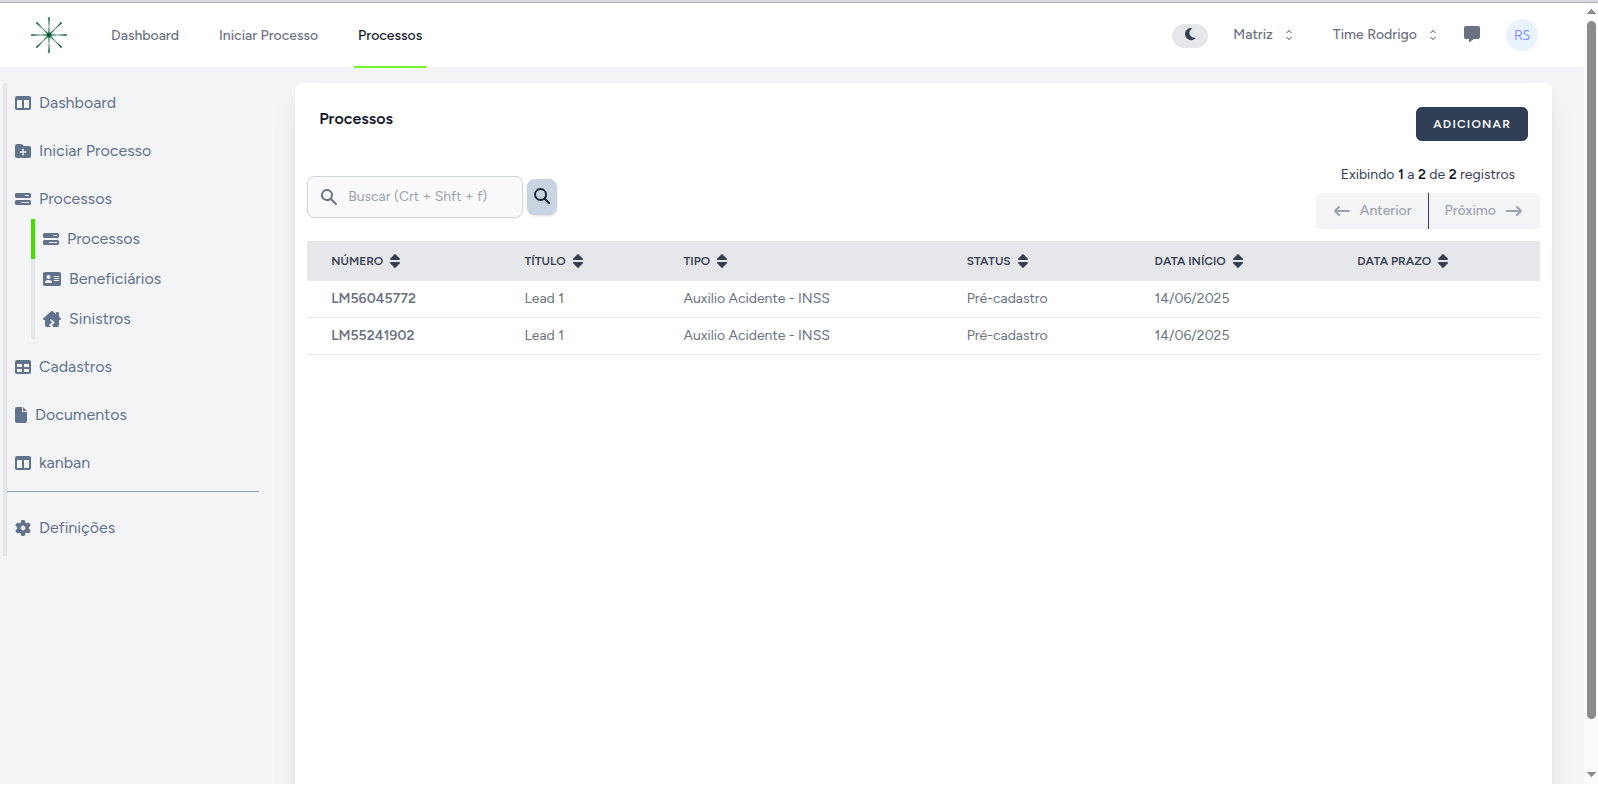Image resolution: width=1598 pixels, height=785 pixels.
Task: Open the Time Rodrigo team dropdown
Action: click(x=1385, y=35)
